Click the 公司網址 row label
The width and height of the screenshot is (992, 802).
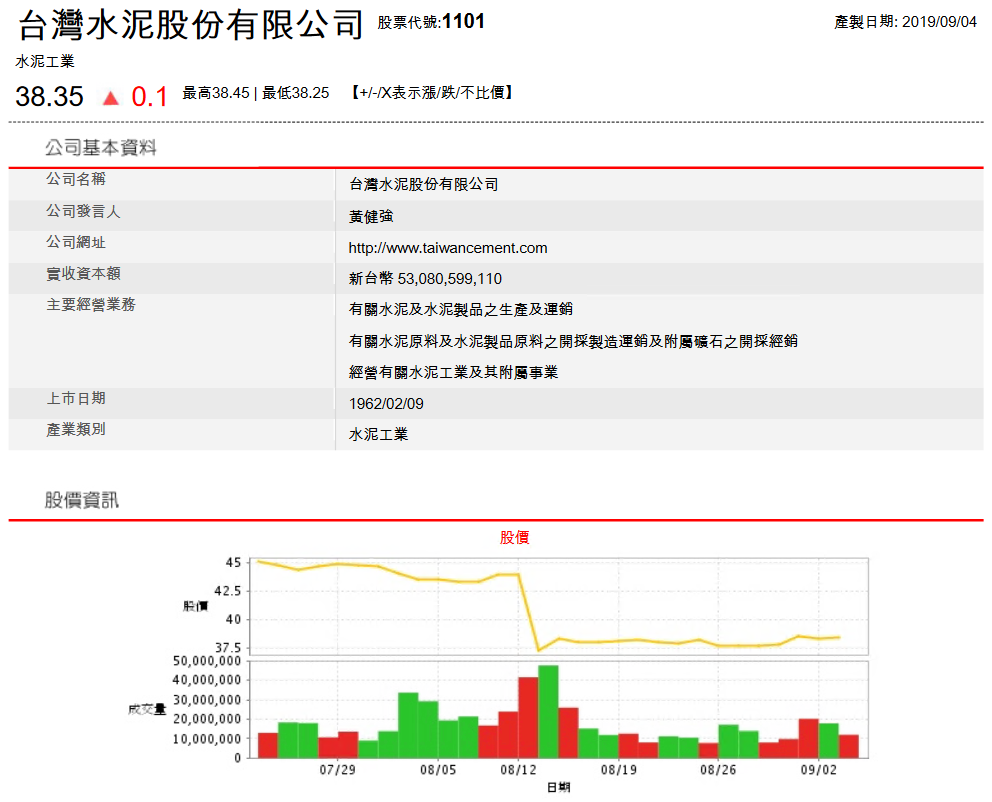point(75,242)
